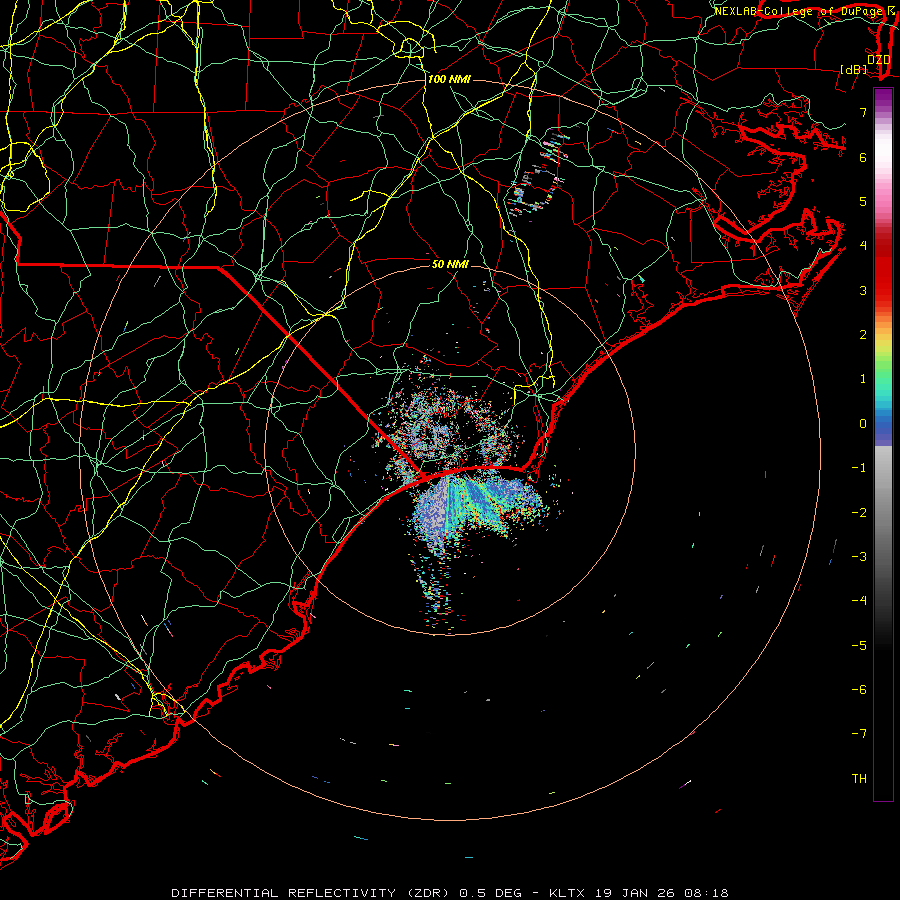Select the "DZD" product label above the scale
Image resolution: width=900 pixels, height=900 pixels.
[x=878, y=60]
